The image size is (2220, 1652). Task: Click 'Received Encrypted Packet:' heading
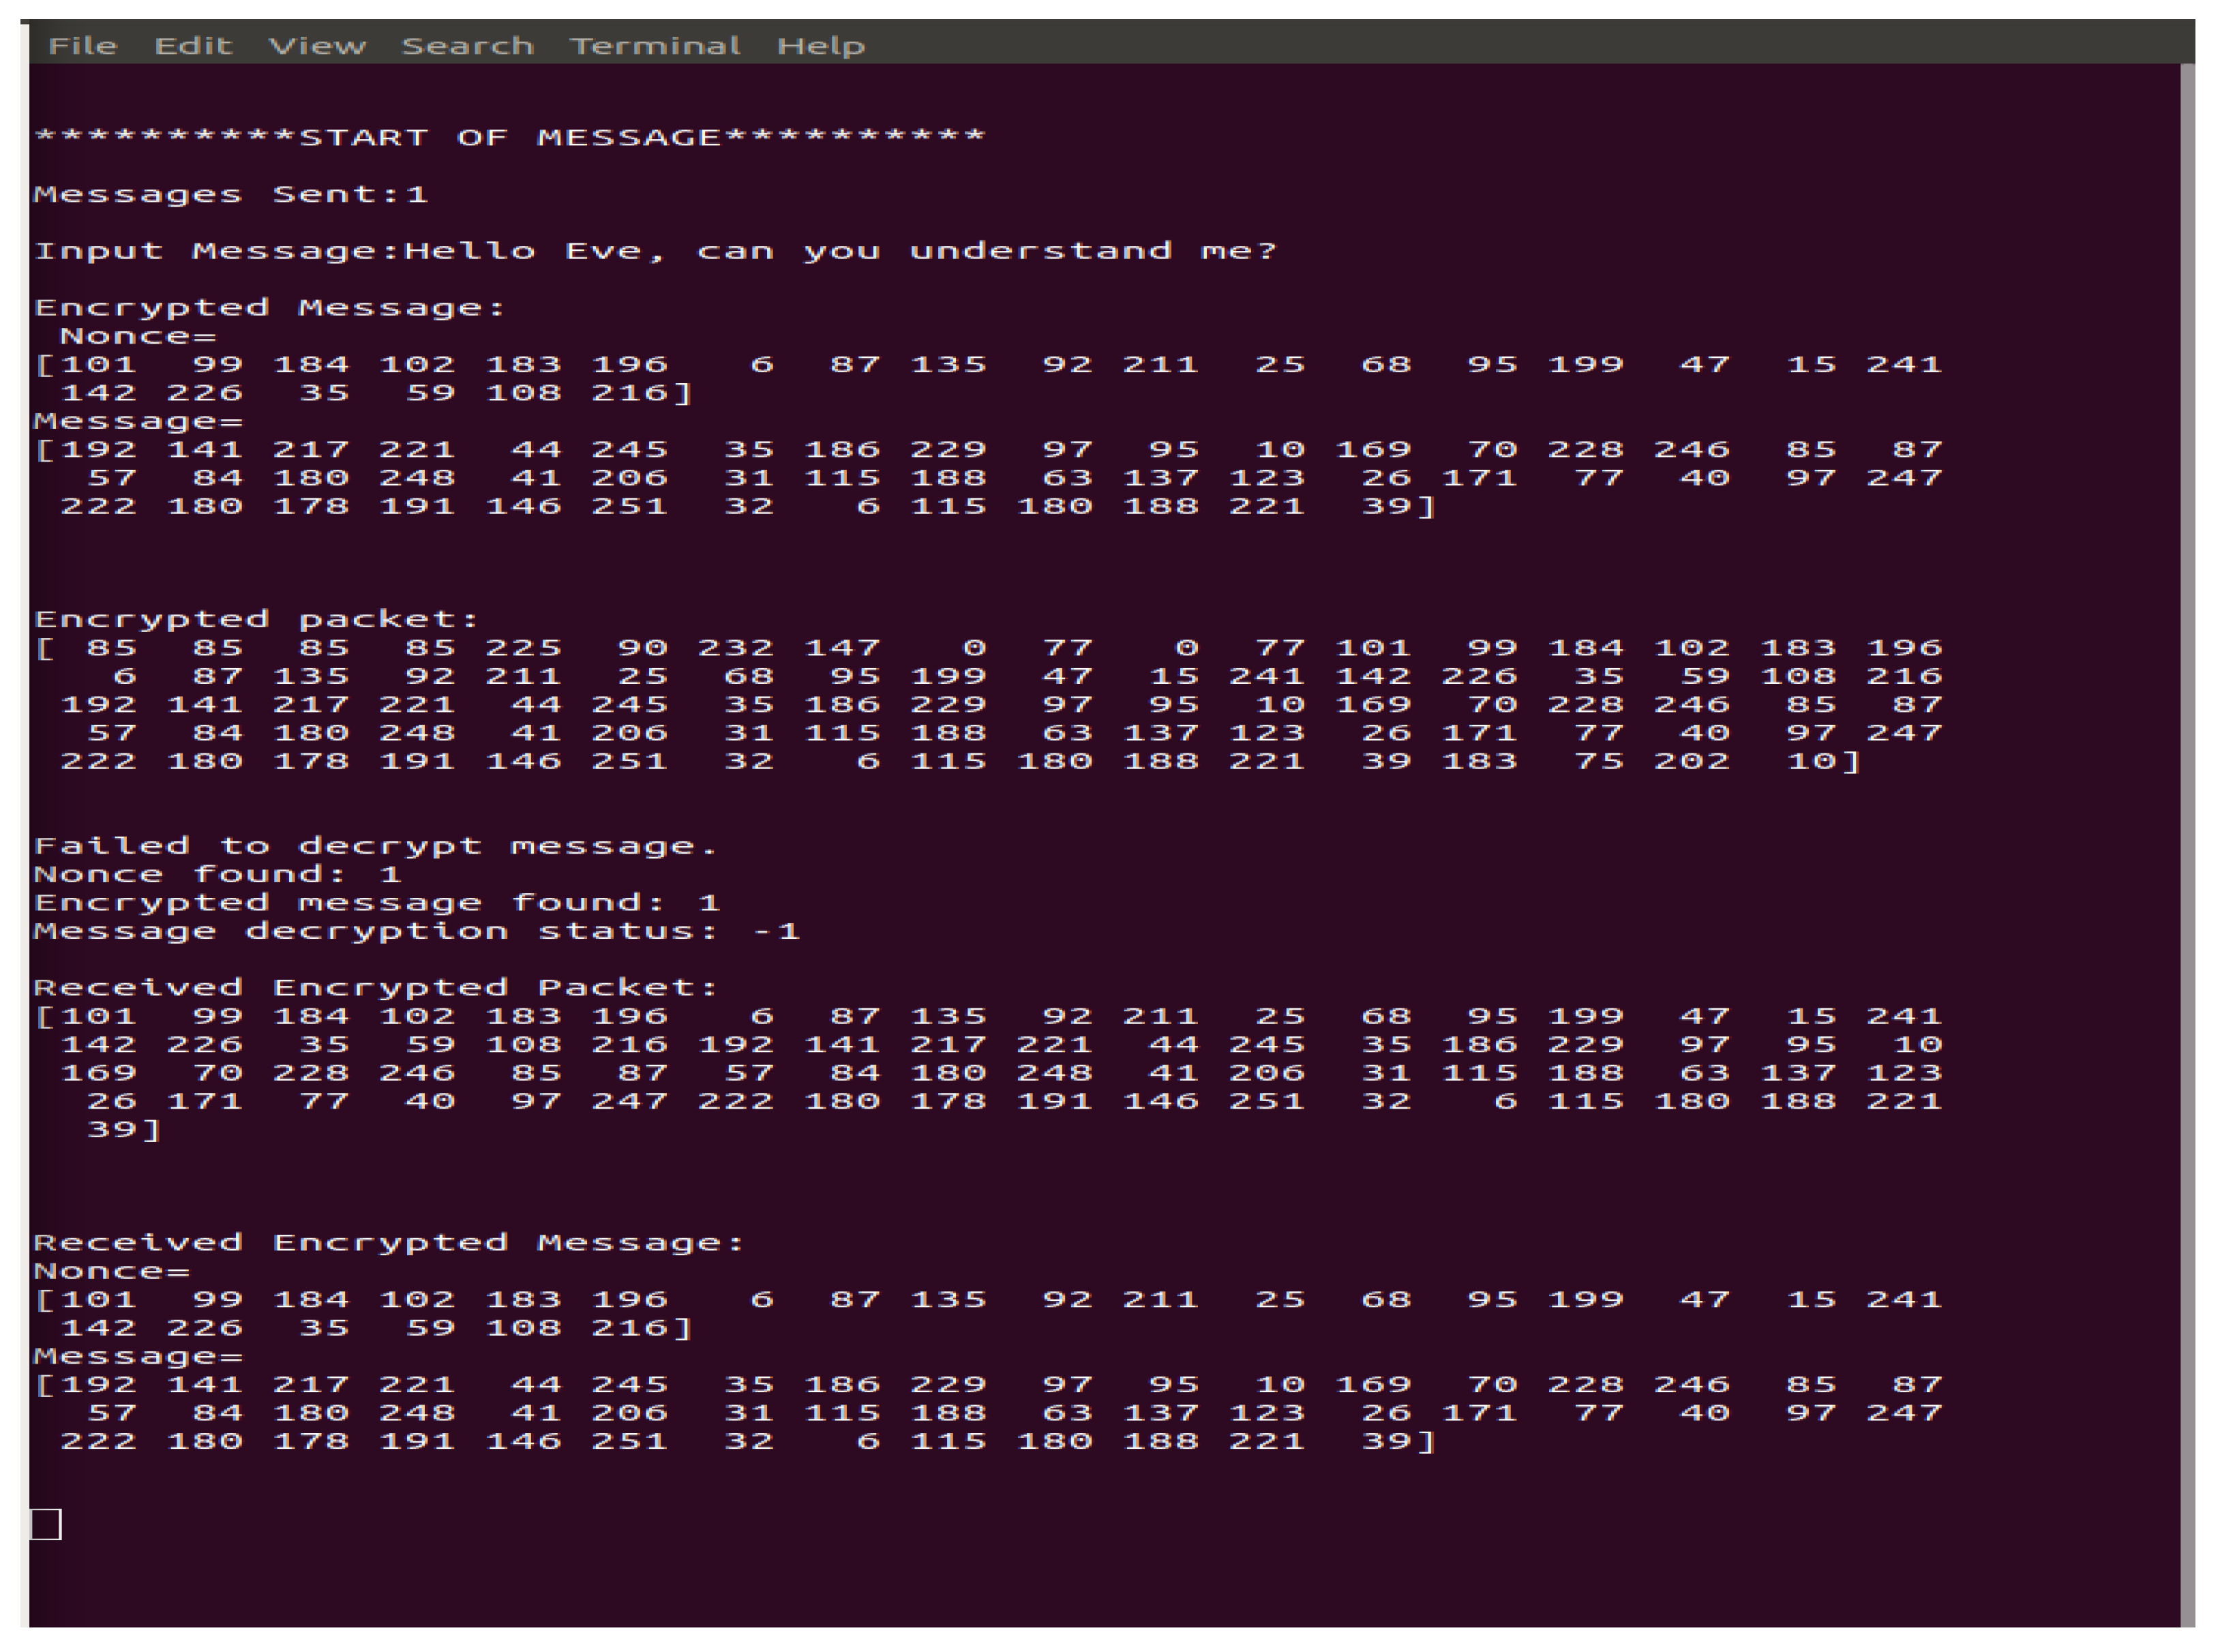click(x=375, y=988)
